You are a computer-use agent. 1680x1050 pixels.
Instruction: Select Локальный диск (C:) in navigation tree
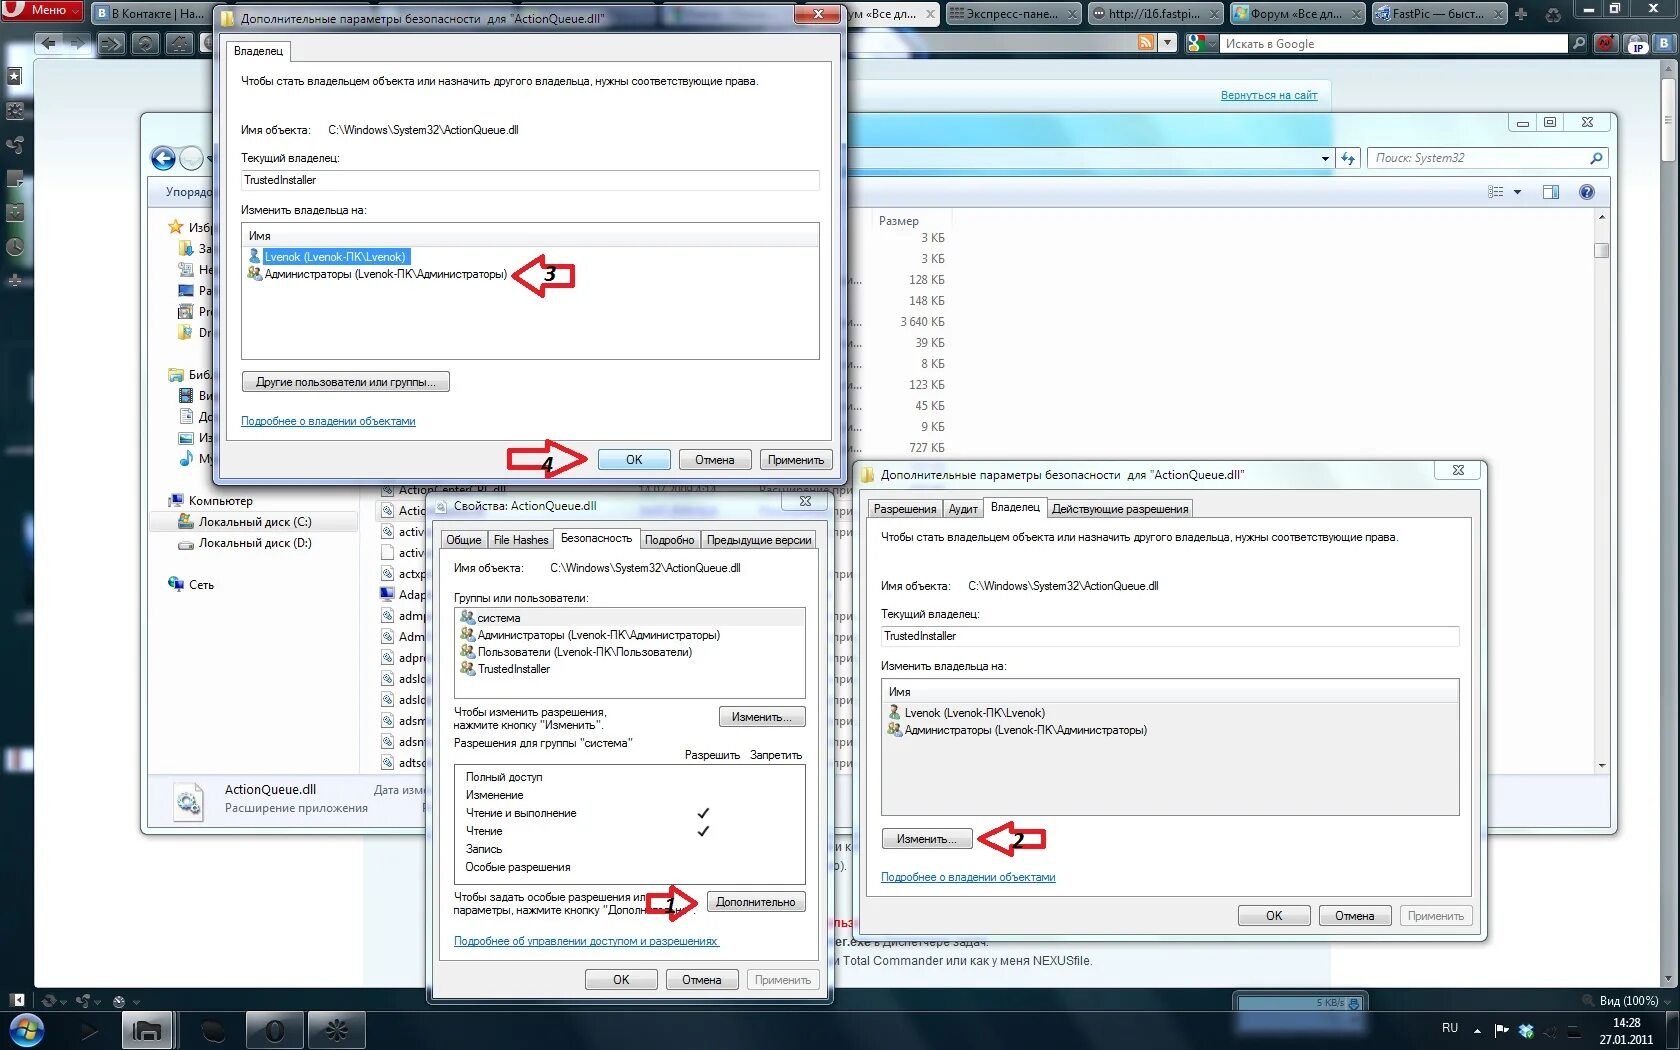[x=254, y=522]
